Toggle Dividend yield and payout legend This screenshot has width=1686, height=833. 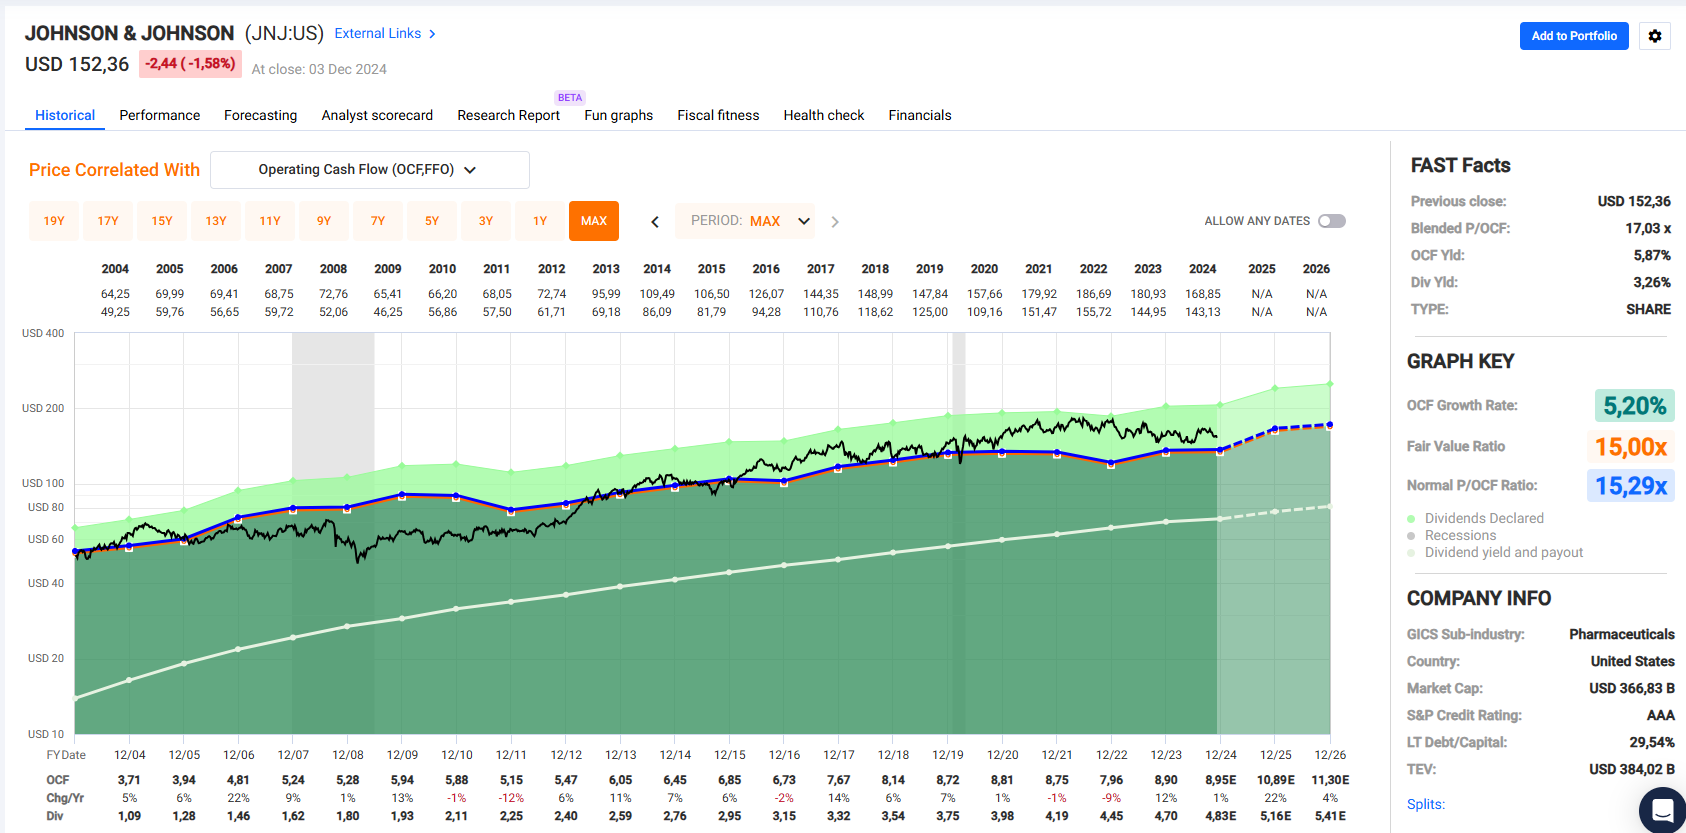pos(1503,553)
